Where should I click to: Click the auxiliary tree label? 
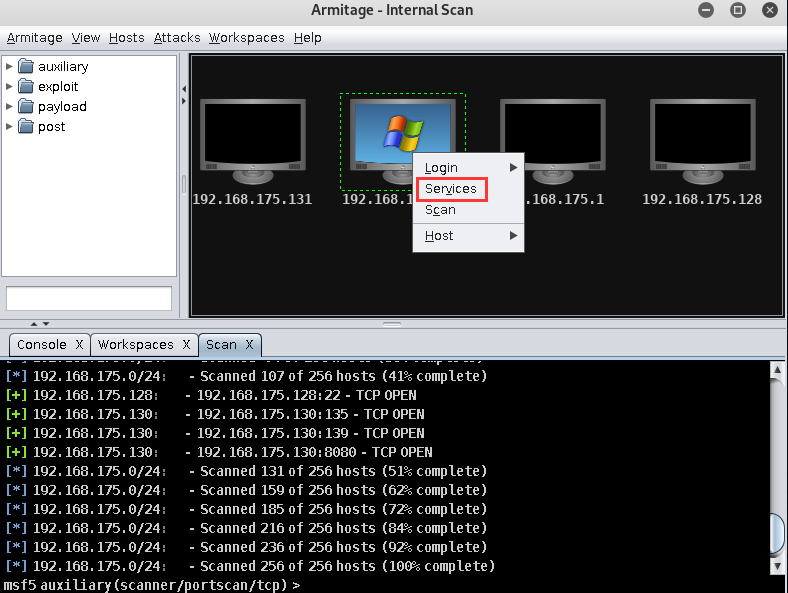coord(63,66)
